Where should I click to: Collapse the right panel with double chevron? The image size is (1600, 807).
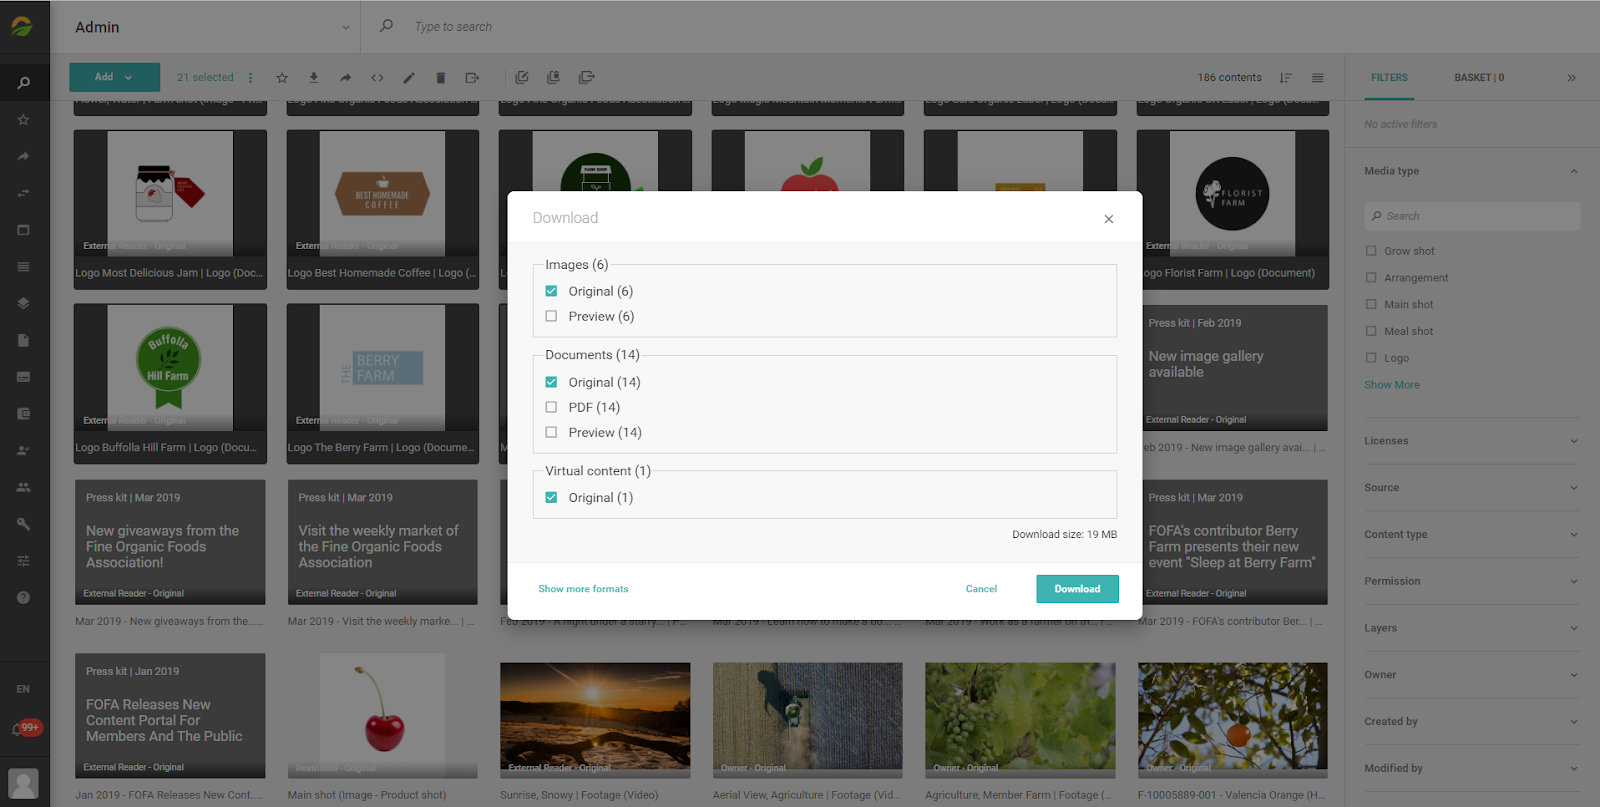tap(1571, 77)
